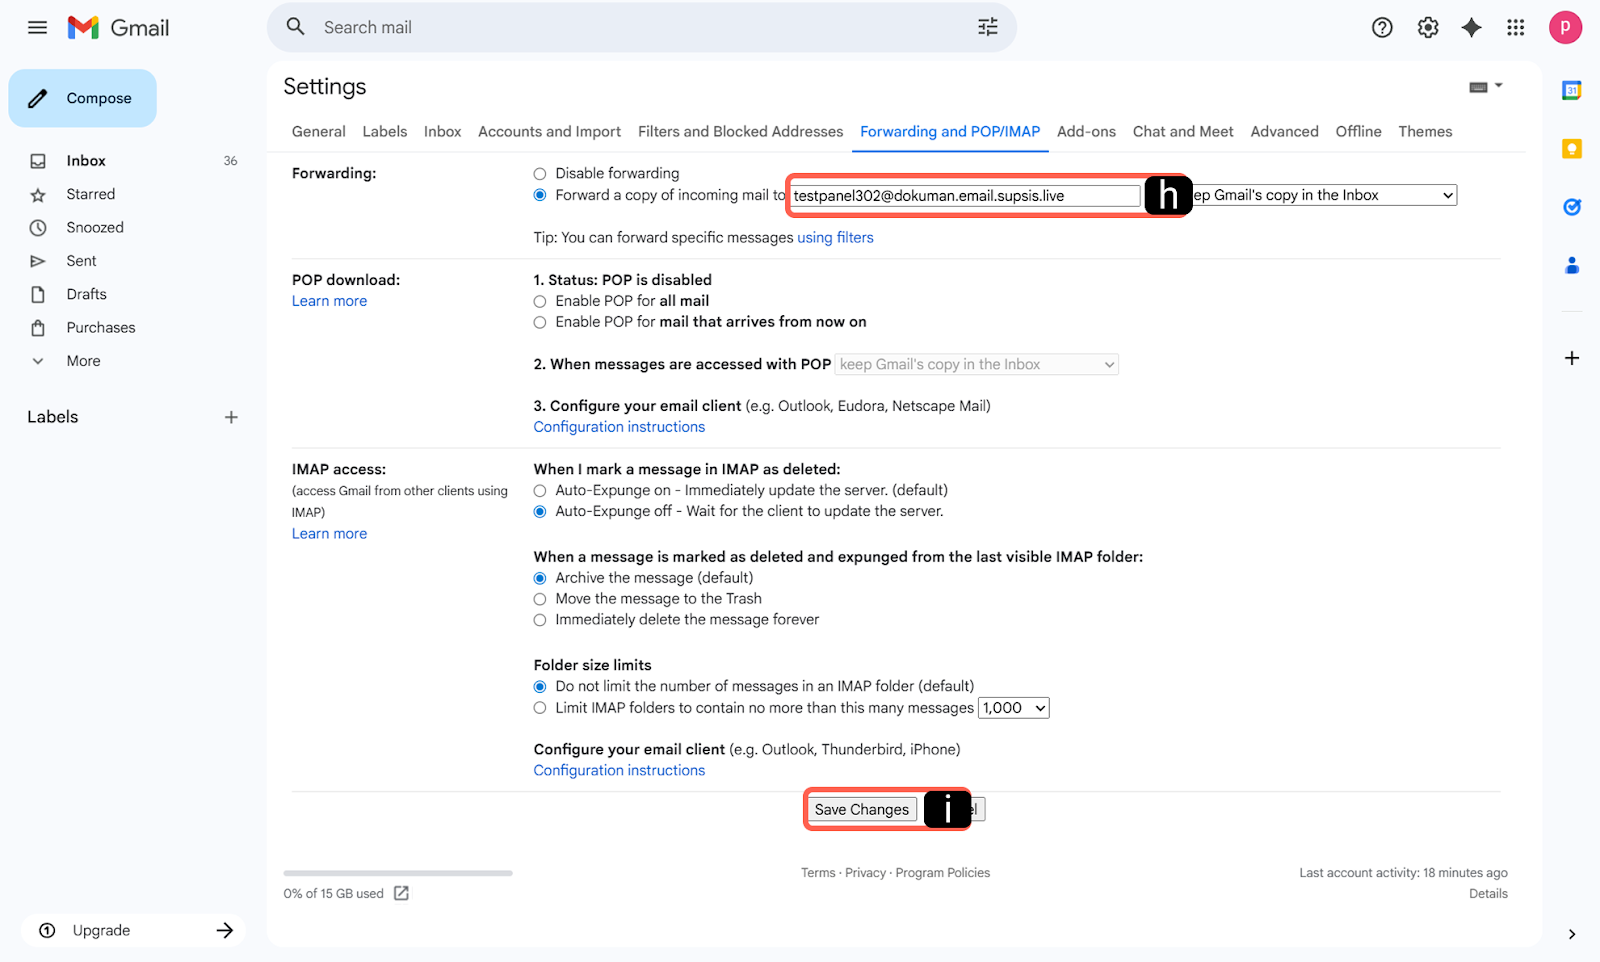Click the Gemini sparkle icon
Image resolution: width=1600 pixels, height=962 pixels.
1471,28
